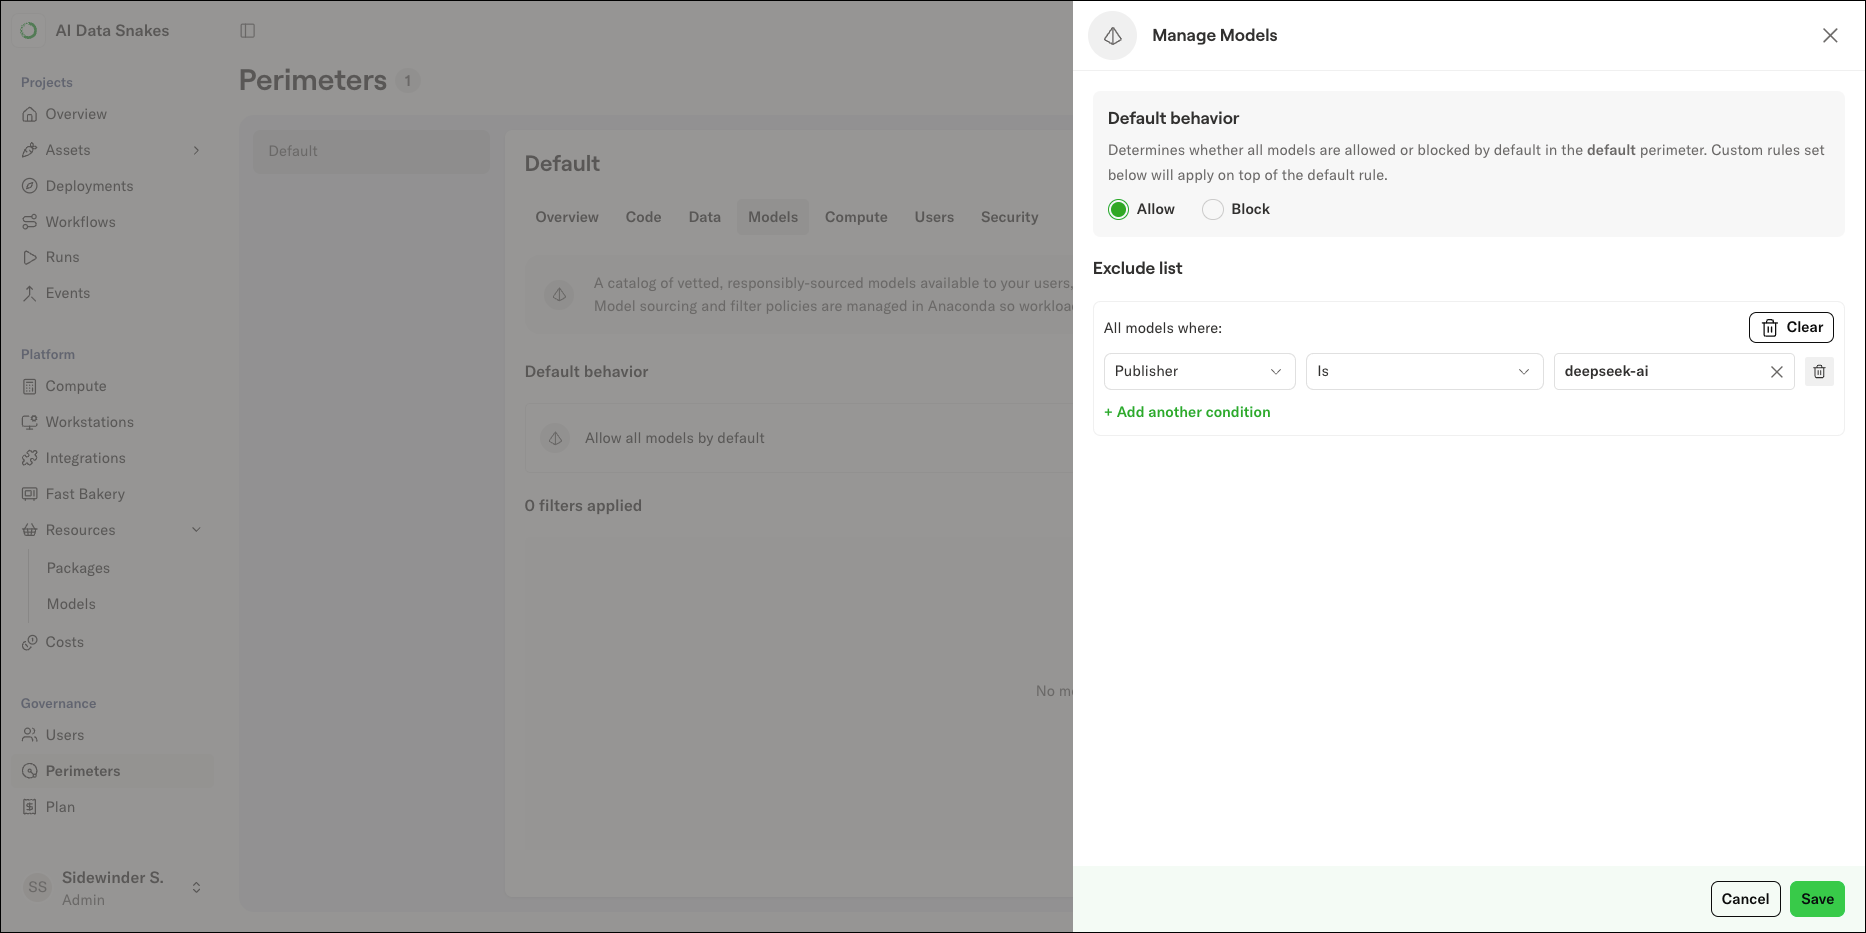
Task: Delete the Publisher condition with trash icon
Action: [1819, 371]
